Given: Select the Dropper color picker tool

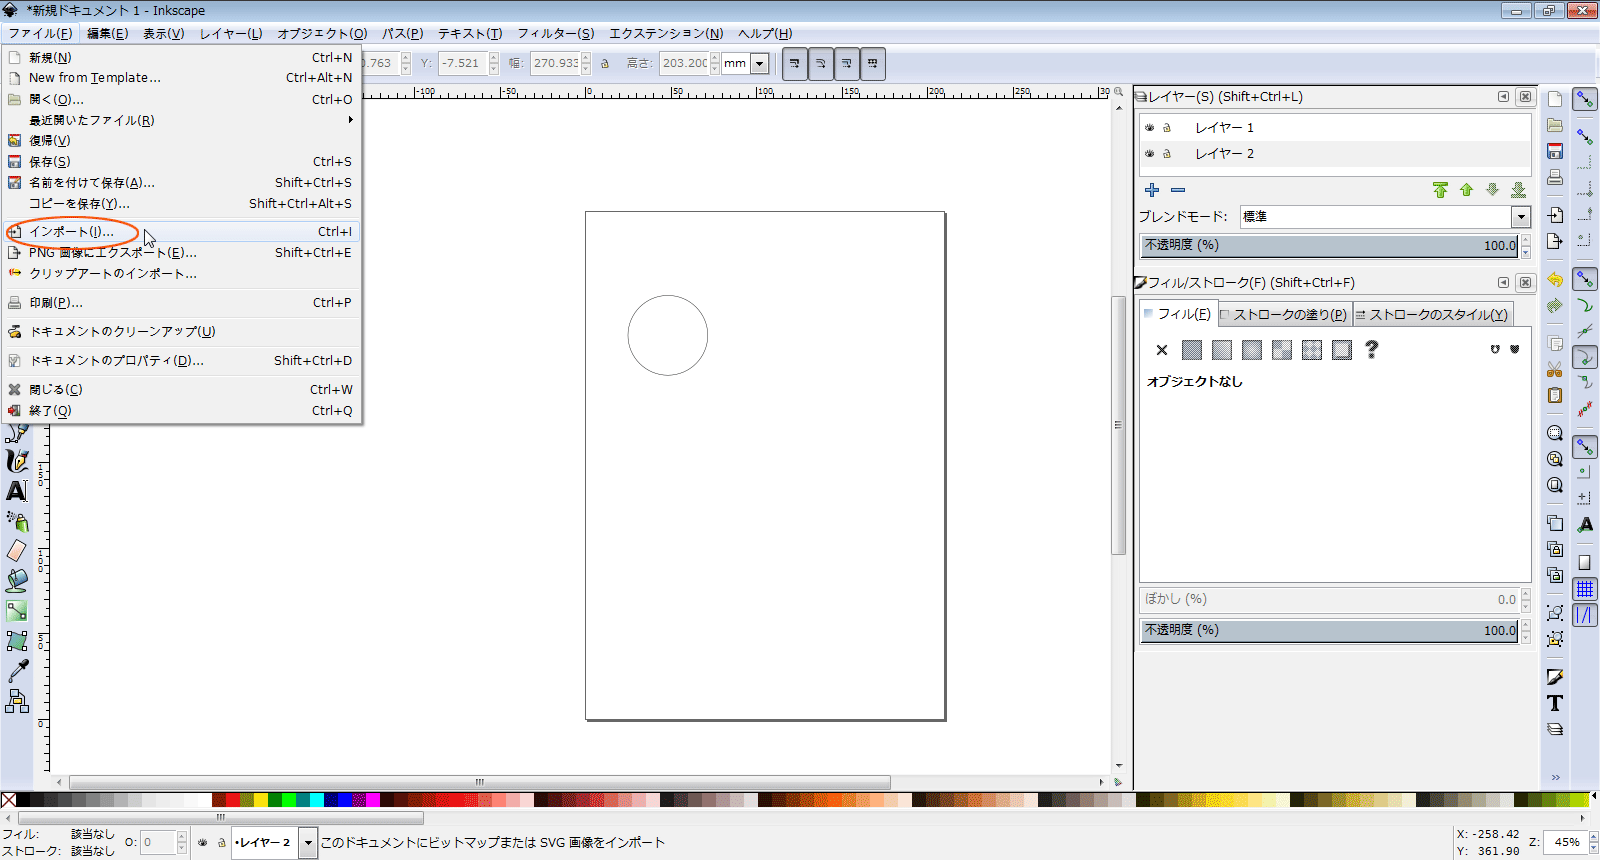Looking at the screenshot, I should point(17,671).
